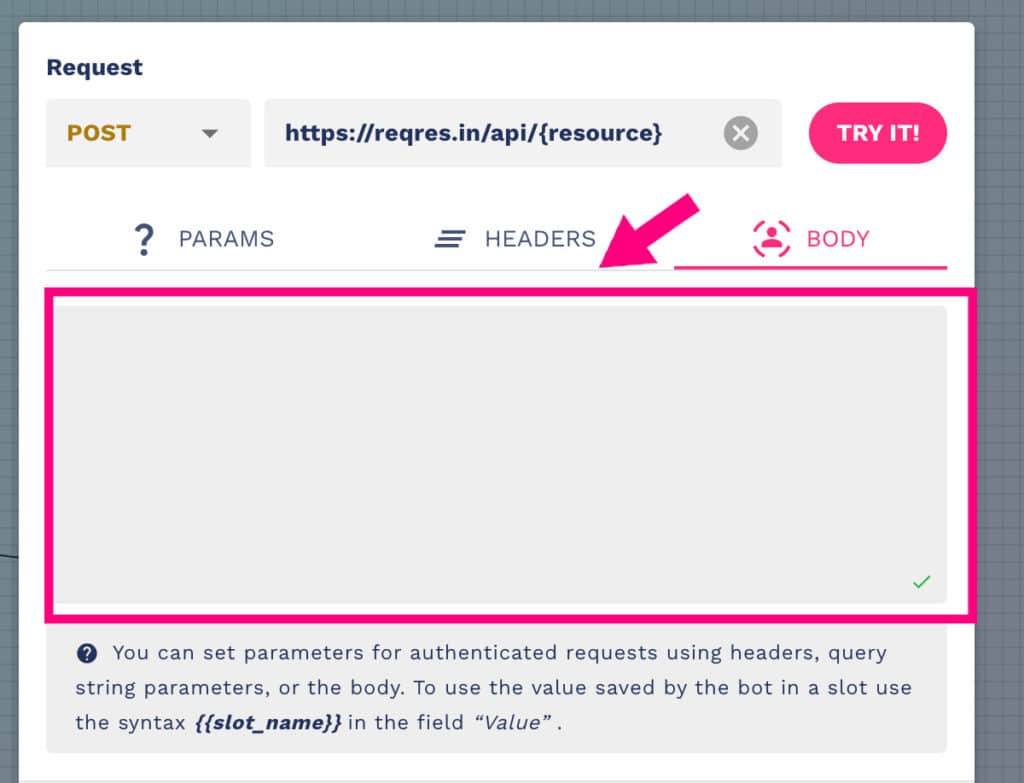Screen dimensions: 1024x783
Task: Clear the request URL with the X icon
Action: [741, 133]
